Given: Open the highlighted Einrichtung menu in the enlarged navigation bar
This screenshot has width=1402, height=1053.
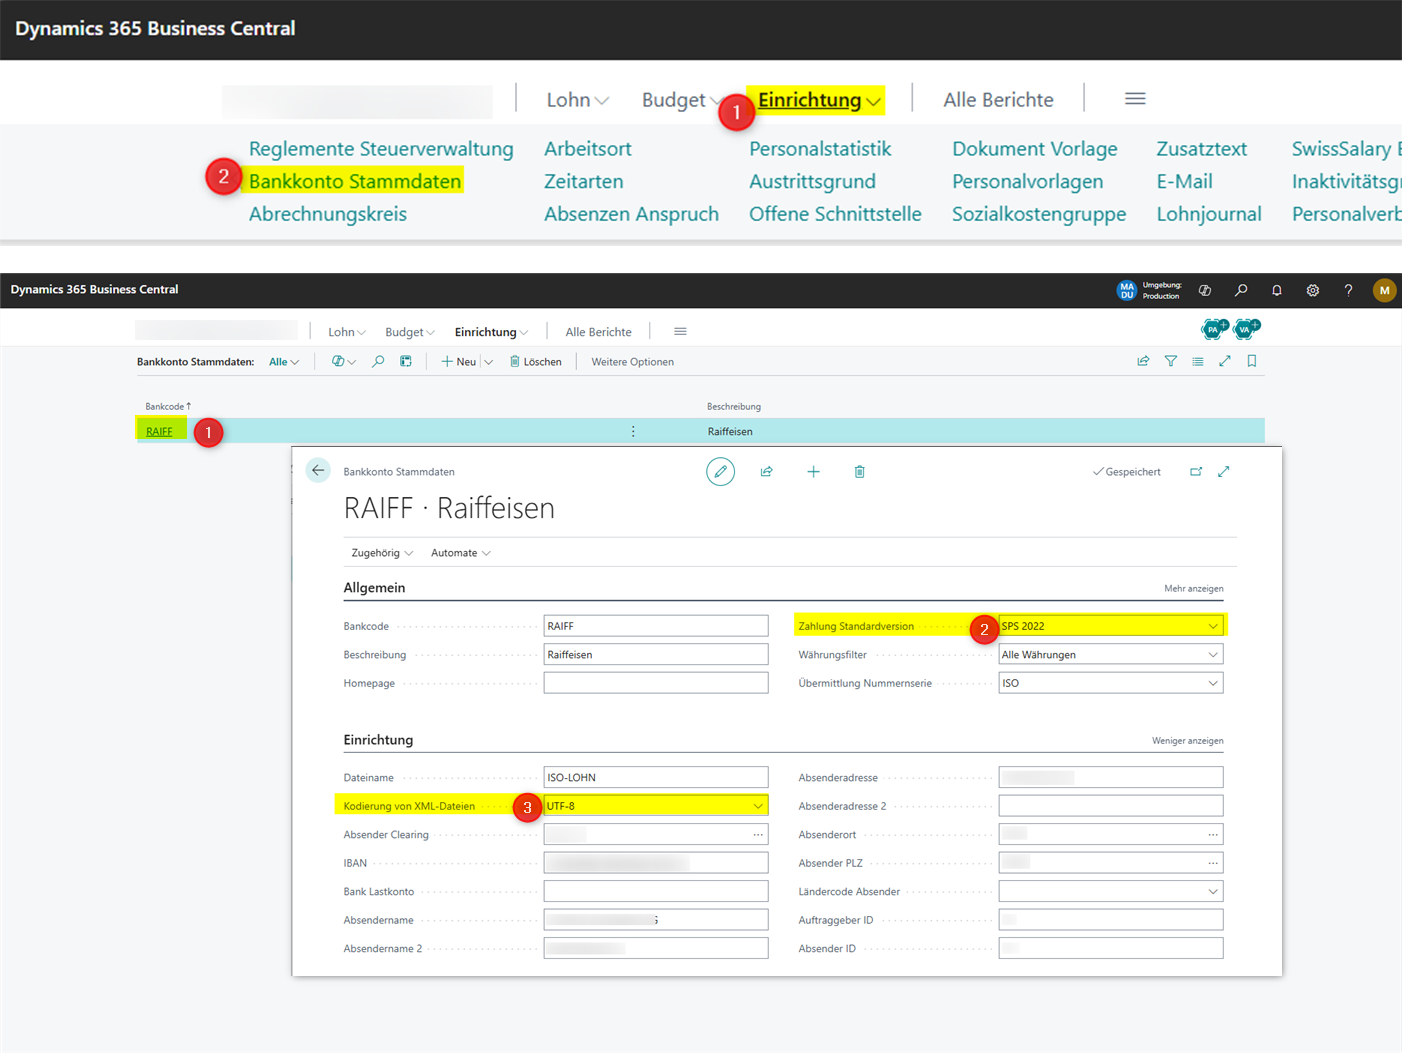Looking at the screenshot, I should coord(819,100).
